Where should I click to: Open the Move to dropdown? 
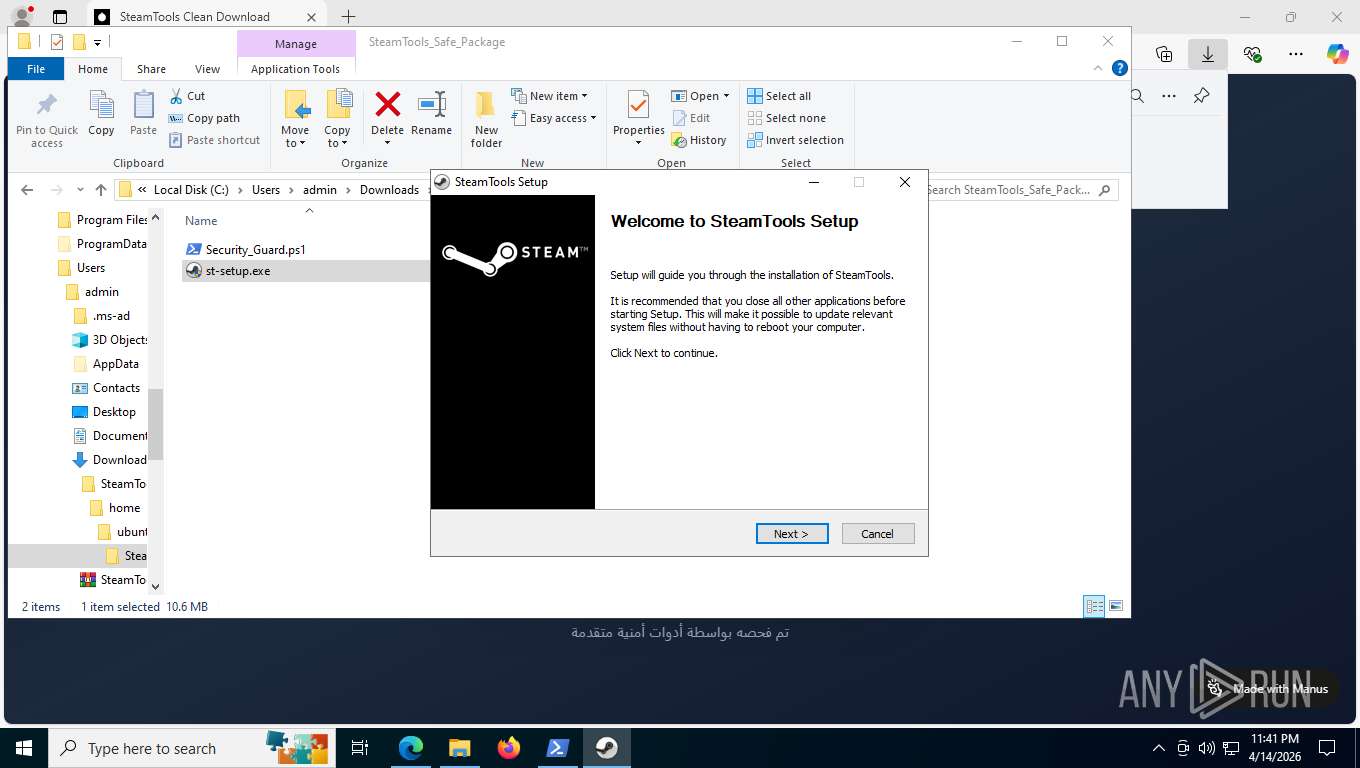(295, 118)
